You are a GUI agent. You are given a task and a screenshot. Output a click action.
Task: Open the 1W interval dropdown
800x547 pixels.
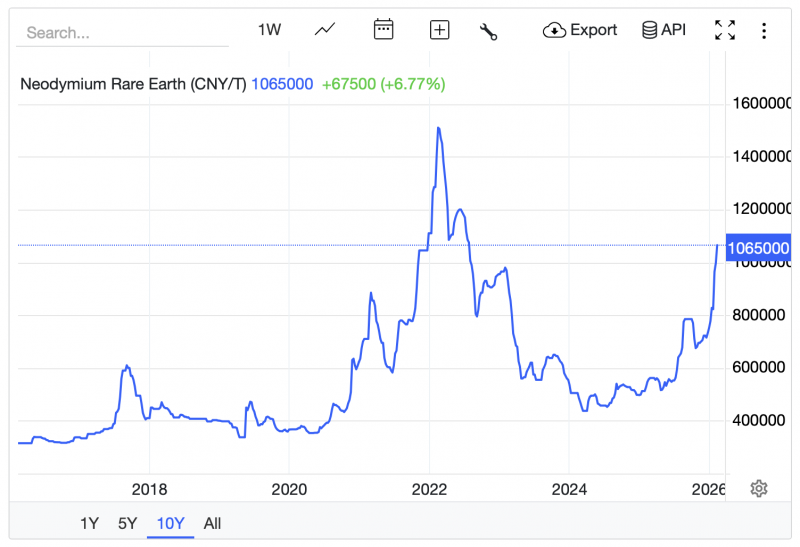(x=270, y=30)
